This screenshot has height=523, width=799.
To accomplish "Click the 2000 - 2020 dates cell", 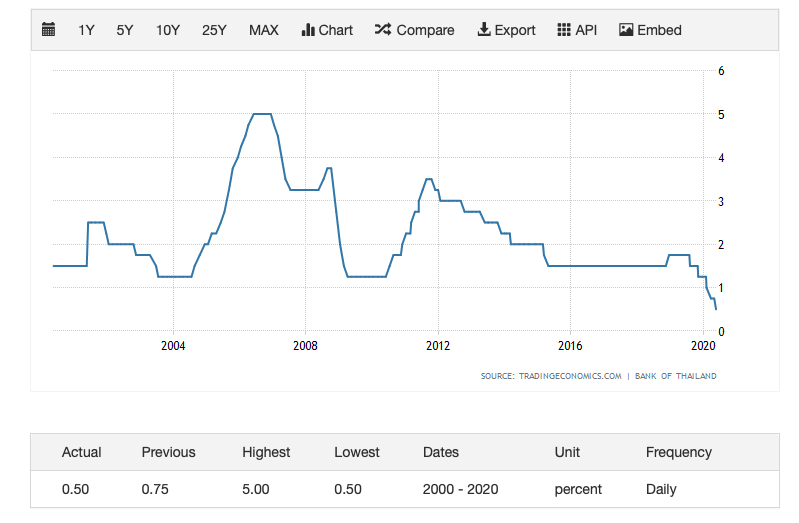I will 460,489.
